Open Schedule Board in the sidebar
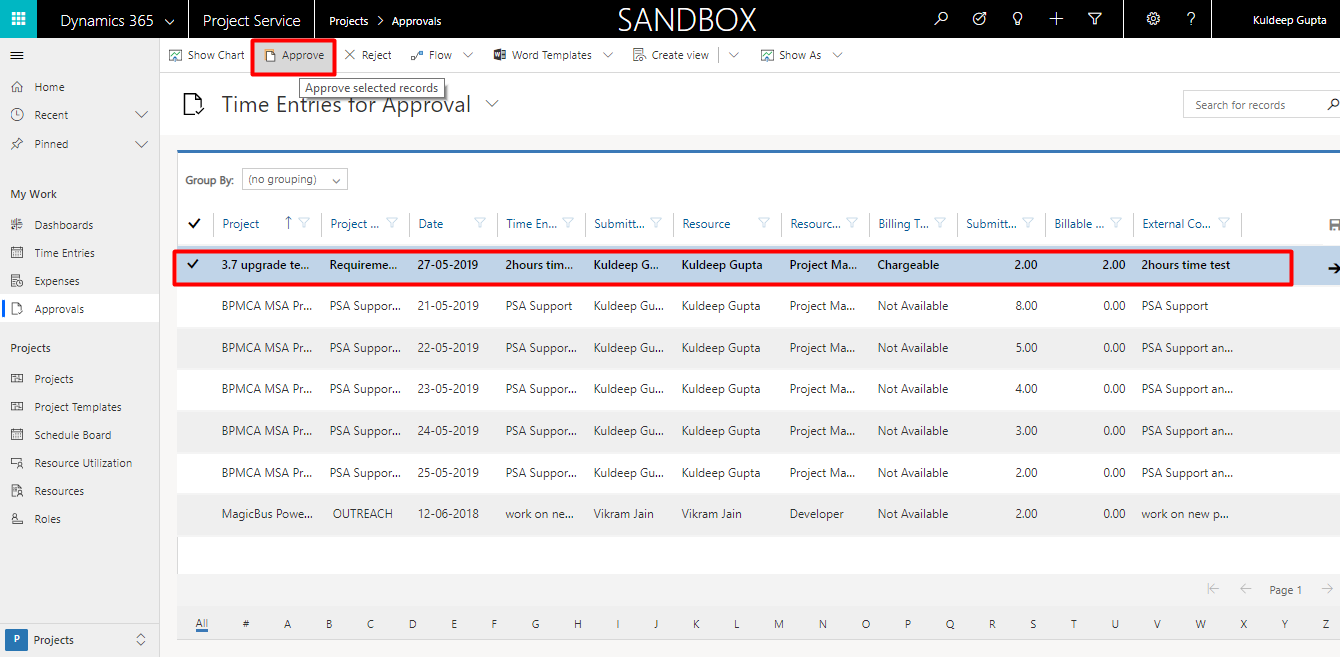Screen dimensions: 1340x657 click(x=72, y=435)
